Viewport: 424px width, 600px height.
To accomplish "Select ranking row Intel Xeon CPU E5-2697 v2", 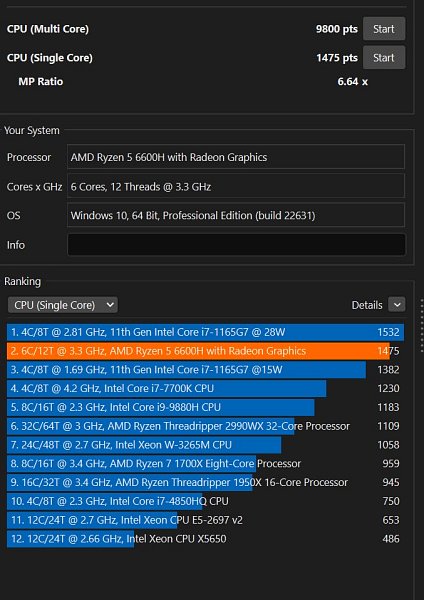I will (203, 520).
